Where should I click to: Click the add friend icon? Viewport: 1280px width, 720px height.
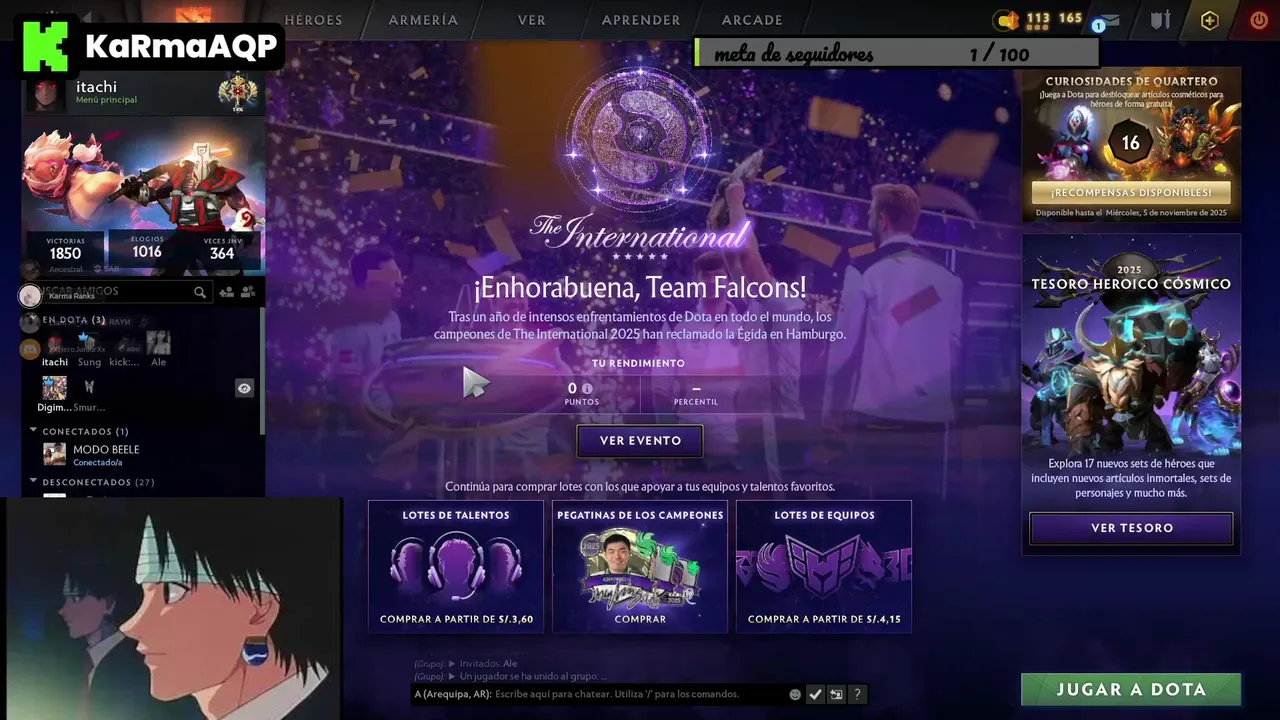tap(227, 292)
